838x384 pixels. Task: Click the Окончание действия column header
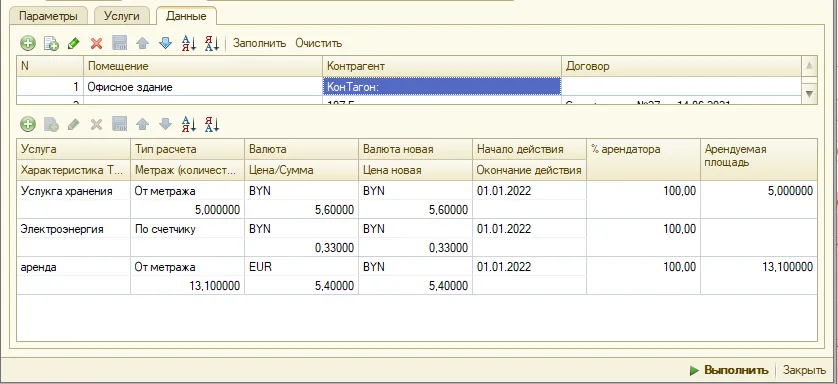(530, 170)
